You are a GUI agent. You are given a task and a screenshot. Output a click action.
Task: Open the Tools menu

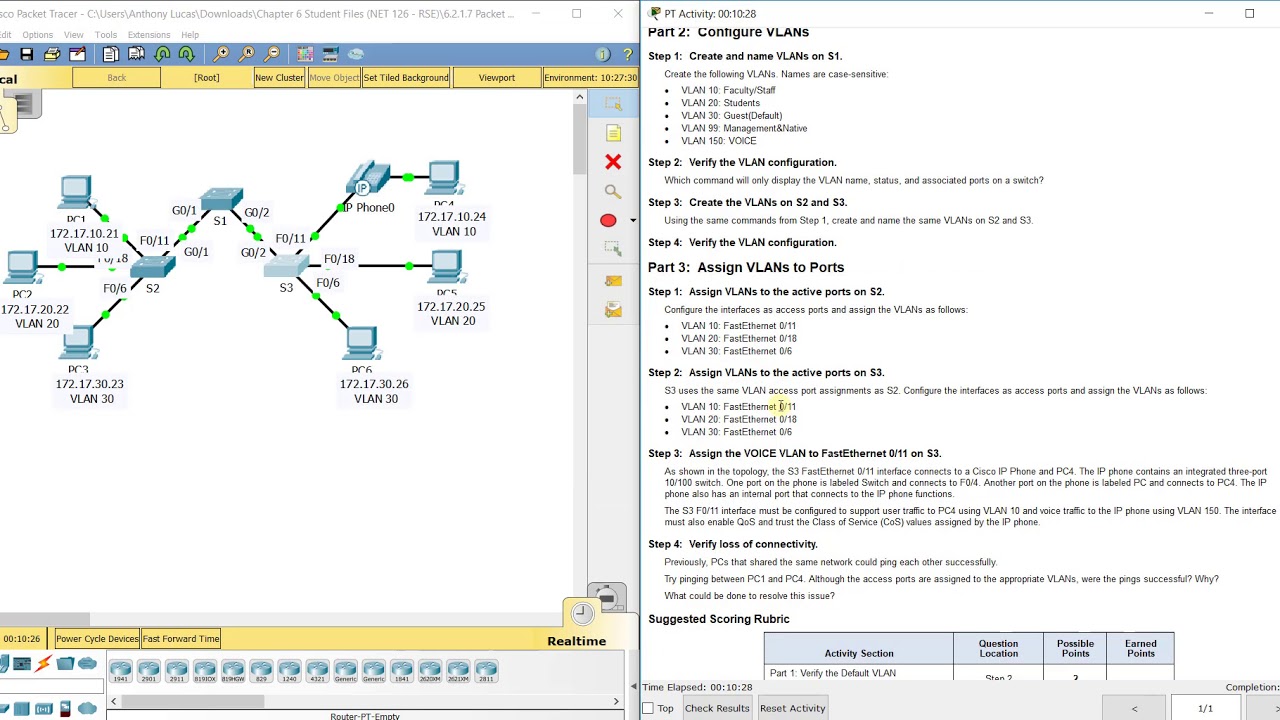[106, 35]
